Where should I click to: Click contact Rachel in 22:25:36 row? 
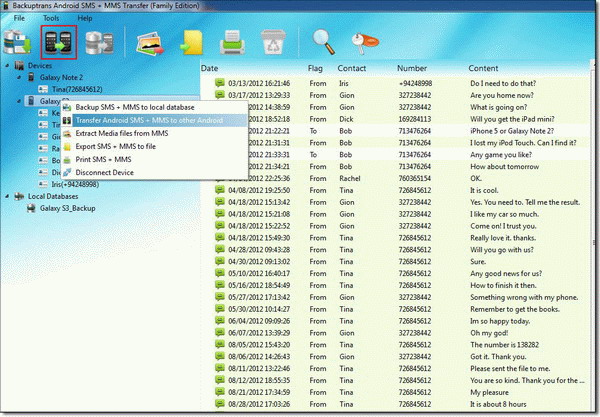tap(350, 178)
